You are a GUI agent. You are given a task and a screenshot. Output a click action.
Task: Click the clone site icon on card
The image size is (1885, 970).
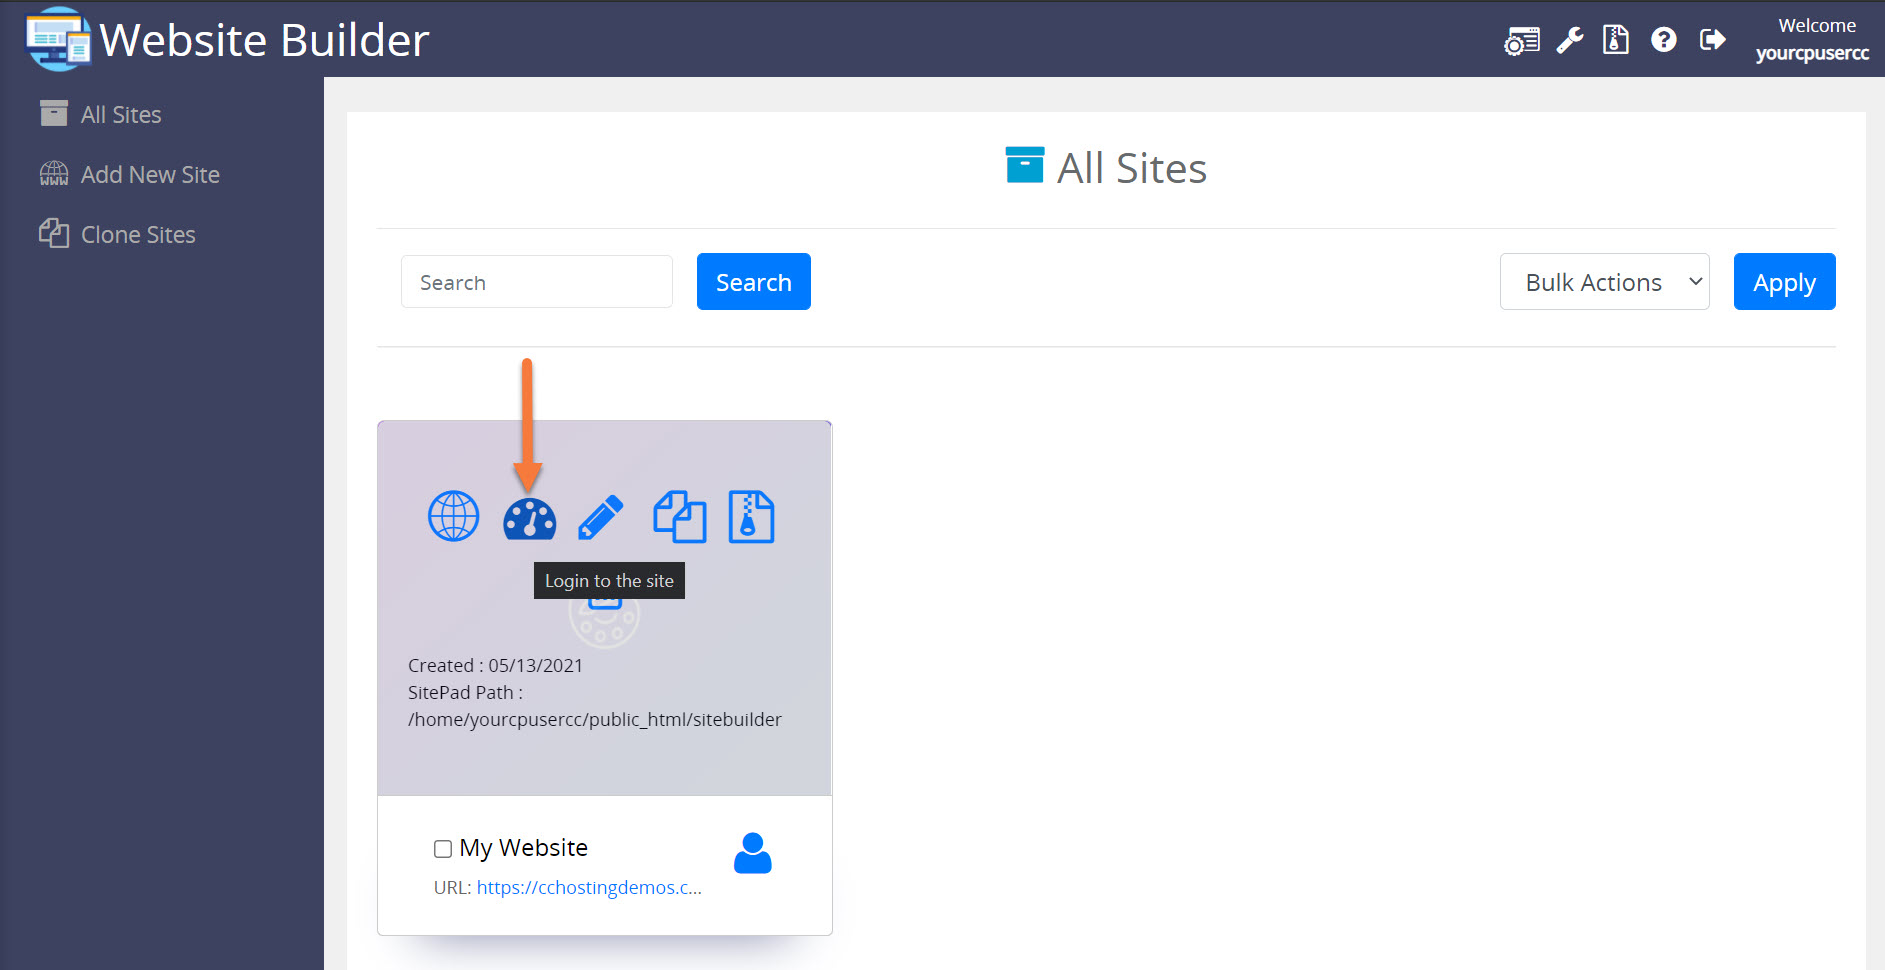click(x=679, y=517)
